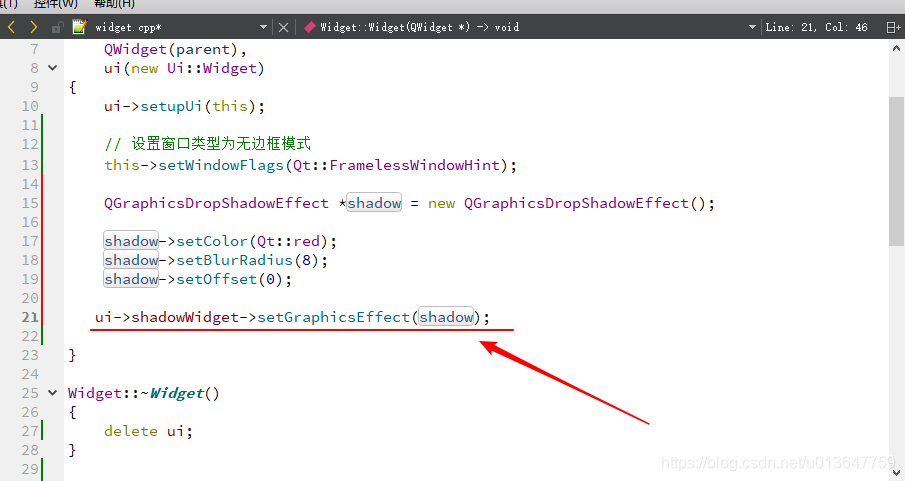905x481 pixels.
Task: Collapse the code fold at line 8
Action: click(53, 68)
